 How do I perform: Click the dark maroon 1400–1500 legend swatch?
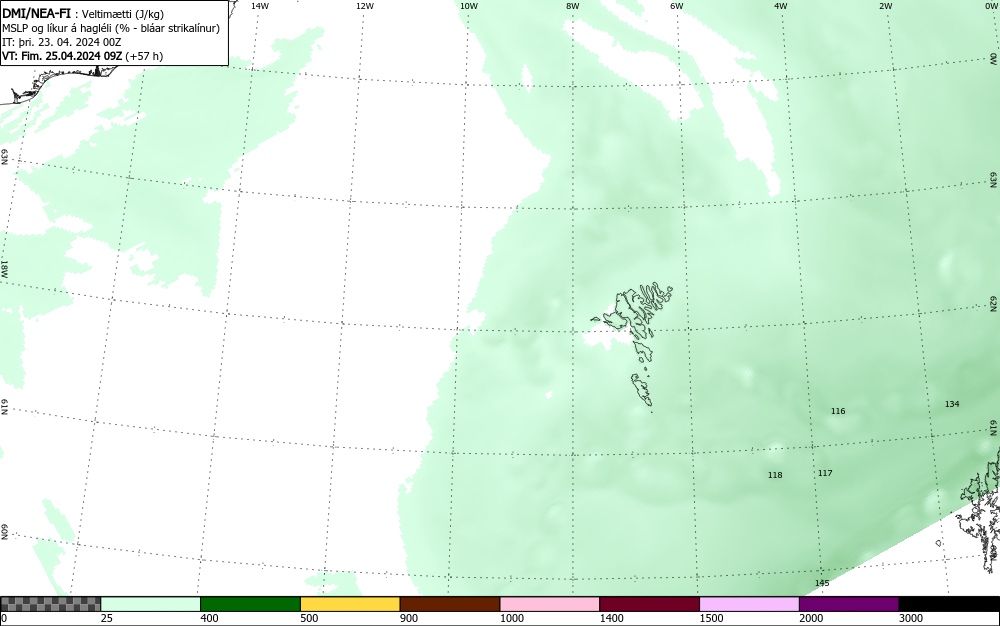coord(650,604)
